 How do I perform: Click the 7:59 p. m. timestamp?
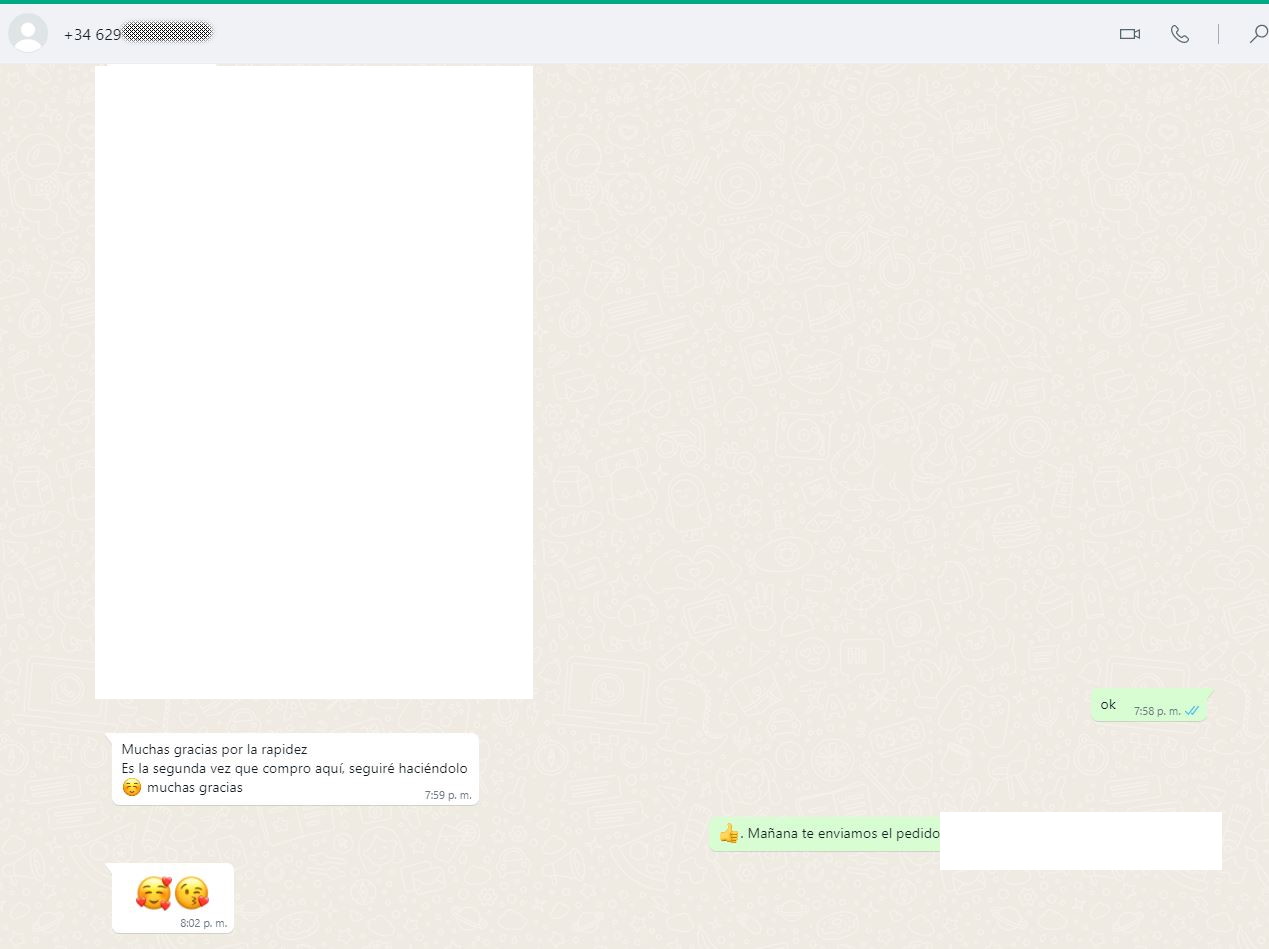click(x=448, y=795)
